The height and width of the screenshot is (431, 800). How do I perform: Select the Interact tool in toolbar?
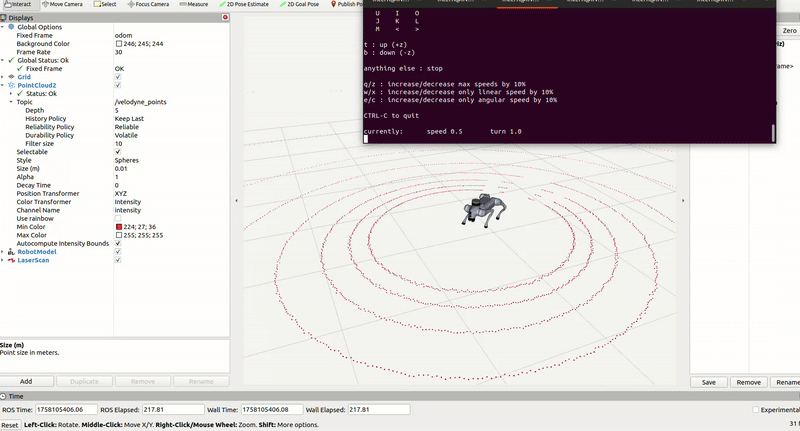click(16, 4)
